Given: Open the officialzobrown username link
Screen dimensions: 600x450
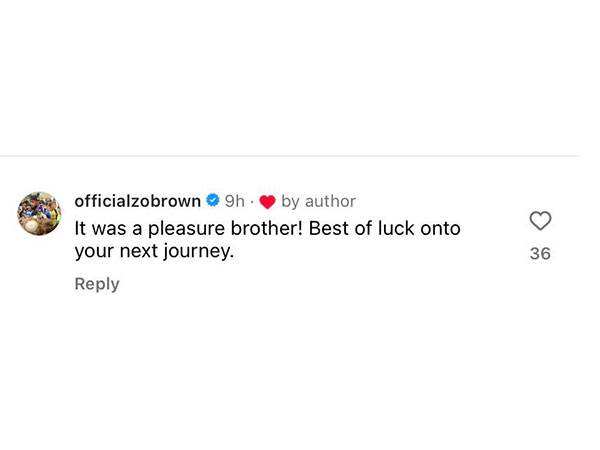Looking at the screenshot, I should point(138,201).
